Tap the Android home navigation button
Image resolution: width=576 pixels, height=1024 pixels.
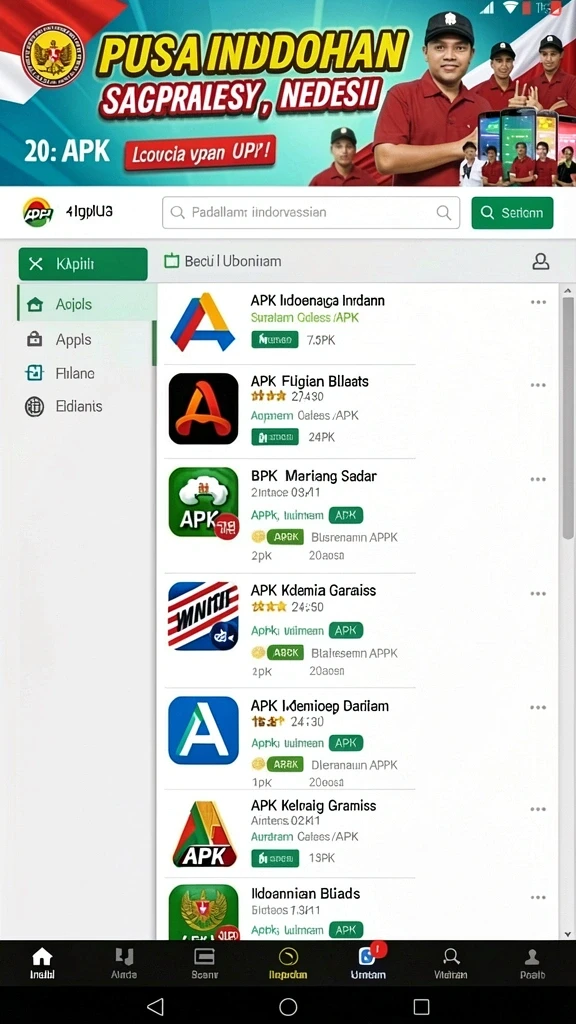[288, 1006]
